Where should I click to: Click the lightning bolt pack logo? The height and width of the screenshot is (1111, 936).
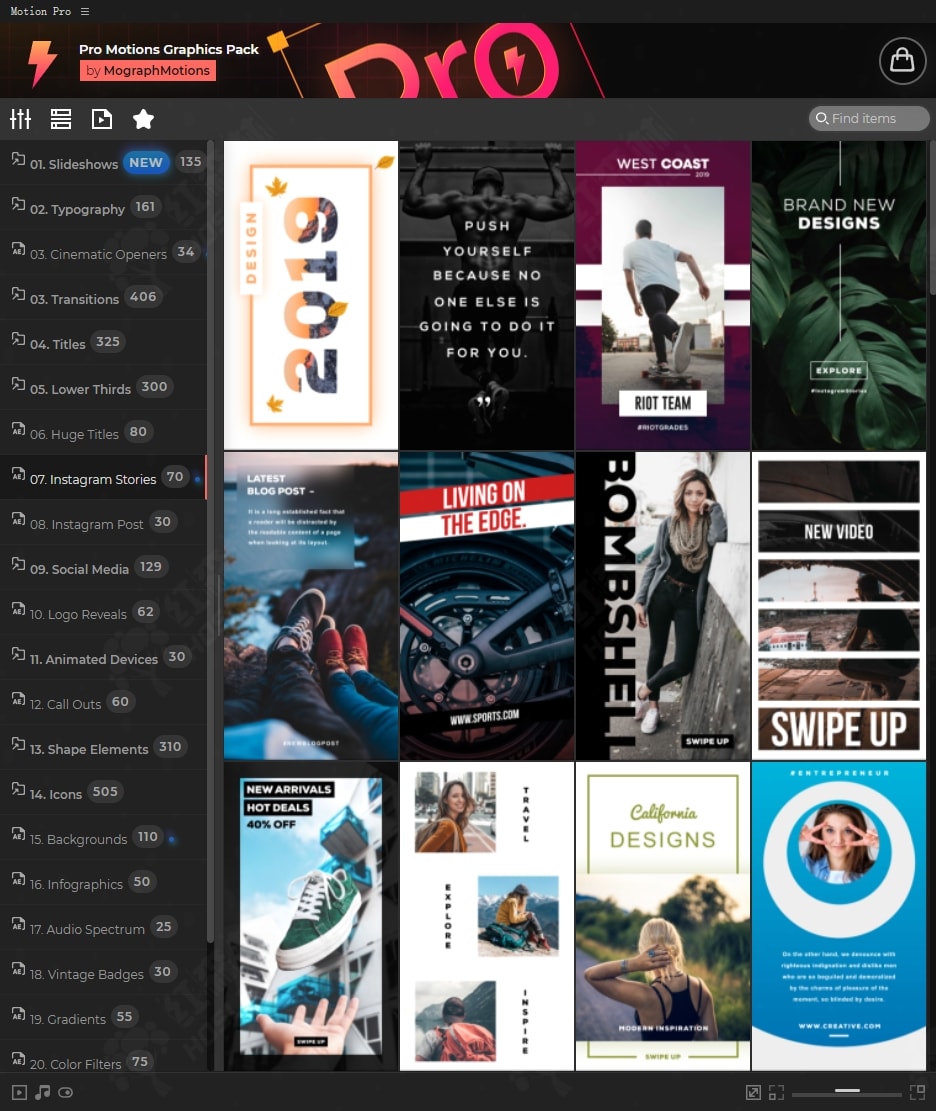42,62
